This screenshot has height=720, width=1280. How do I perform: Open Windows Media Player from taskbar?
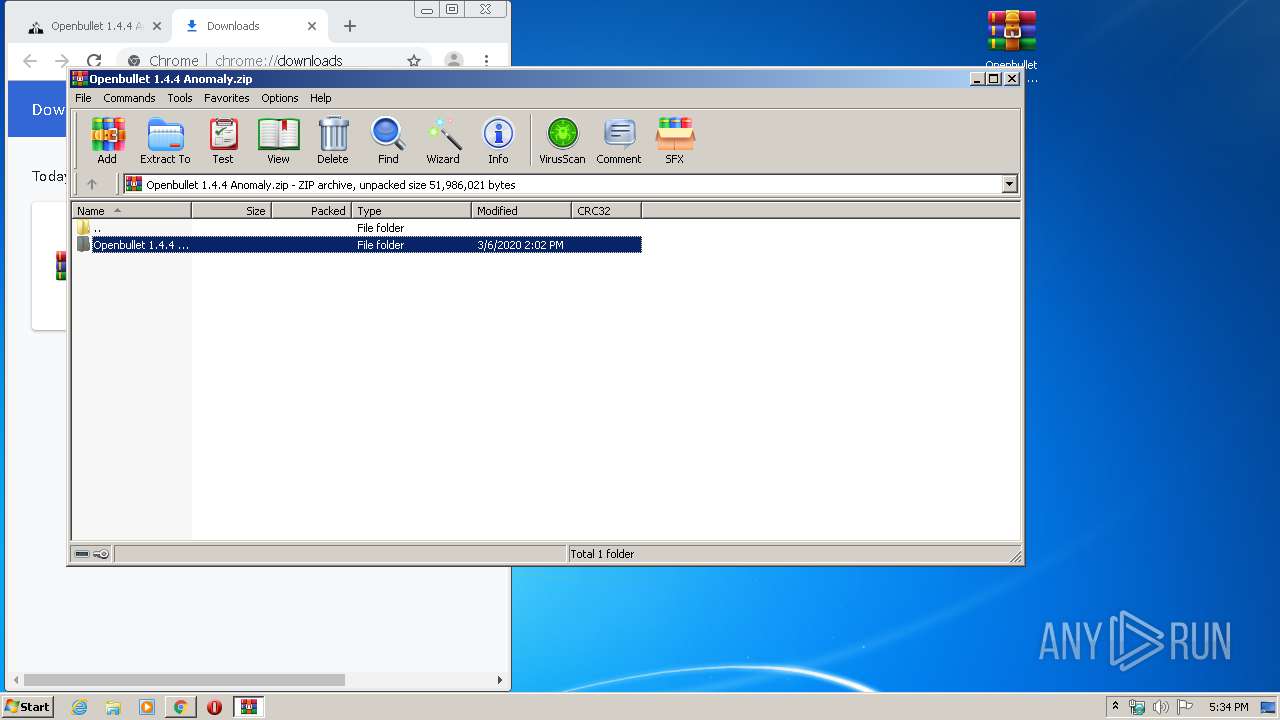(x=147, y=707)
